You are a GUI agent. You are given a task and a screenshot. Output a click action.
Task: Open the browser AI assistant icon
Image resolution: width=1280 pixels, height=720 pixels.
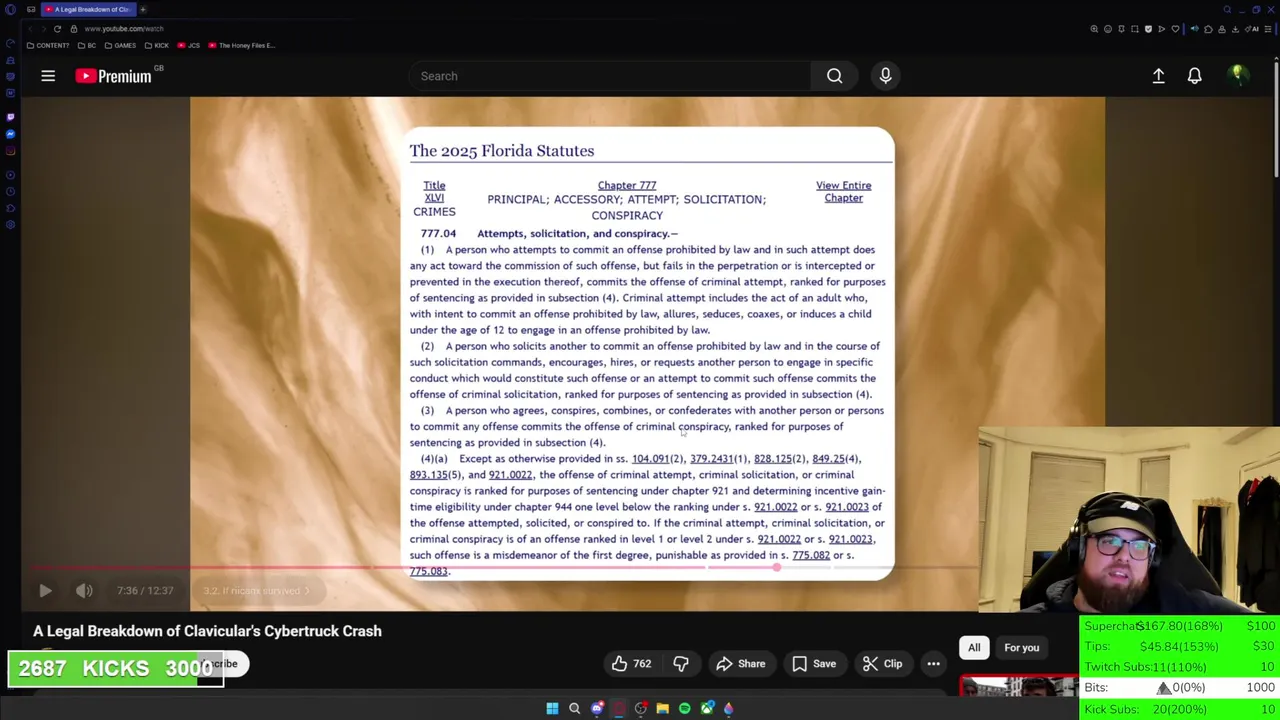[x=1253, y=29]
